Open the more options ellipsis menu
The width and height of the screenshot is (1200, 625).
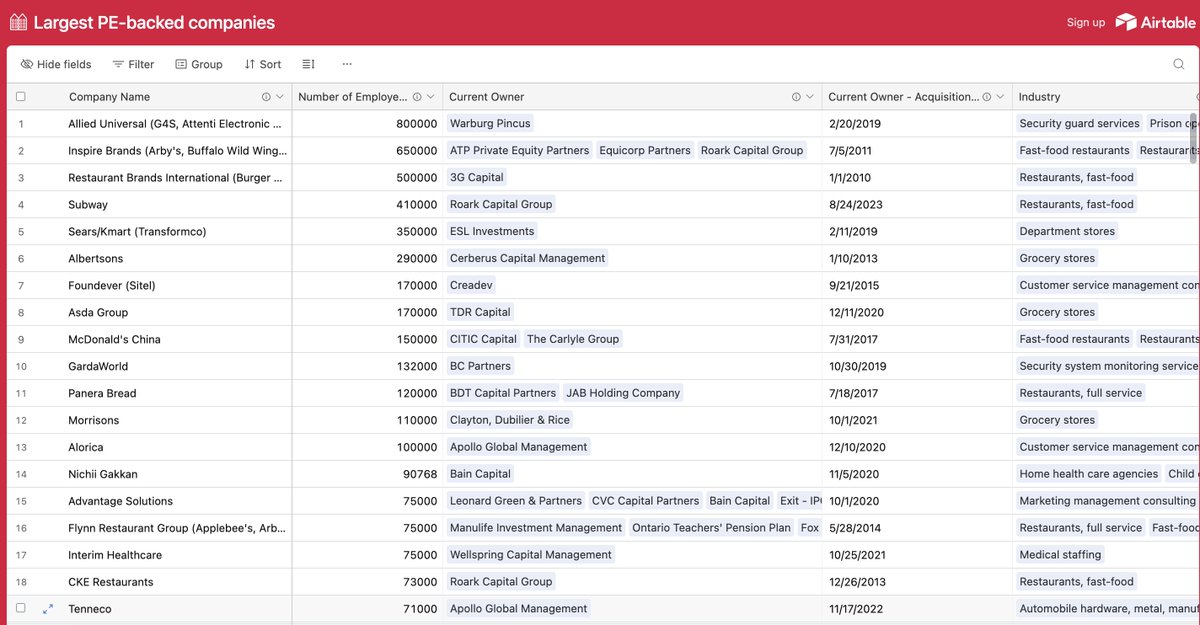pyautogui.click(x=347, y=64)
